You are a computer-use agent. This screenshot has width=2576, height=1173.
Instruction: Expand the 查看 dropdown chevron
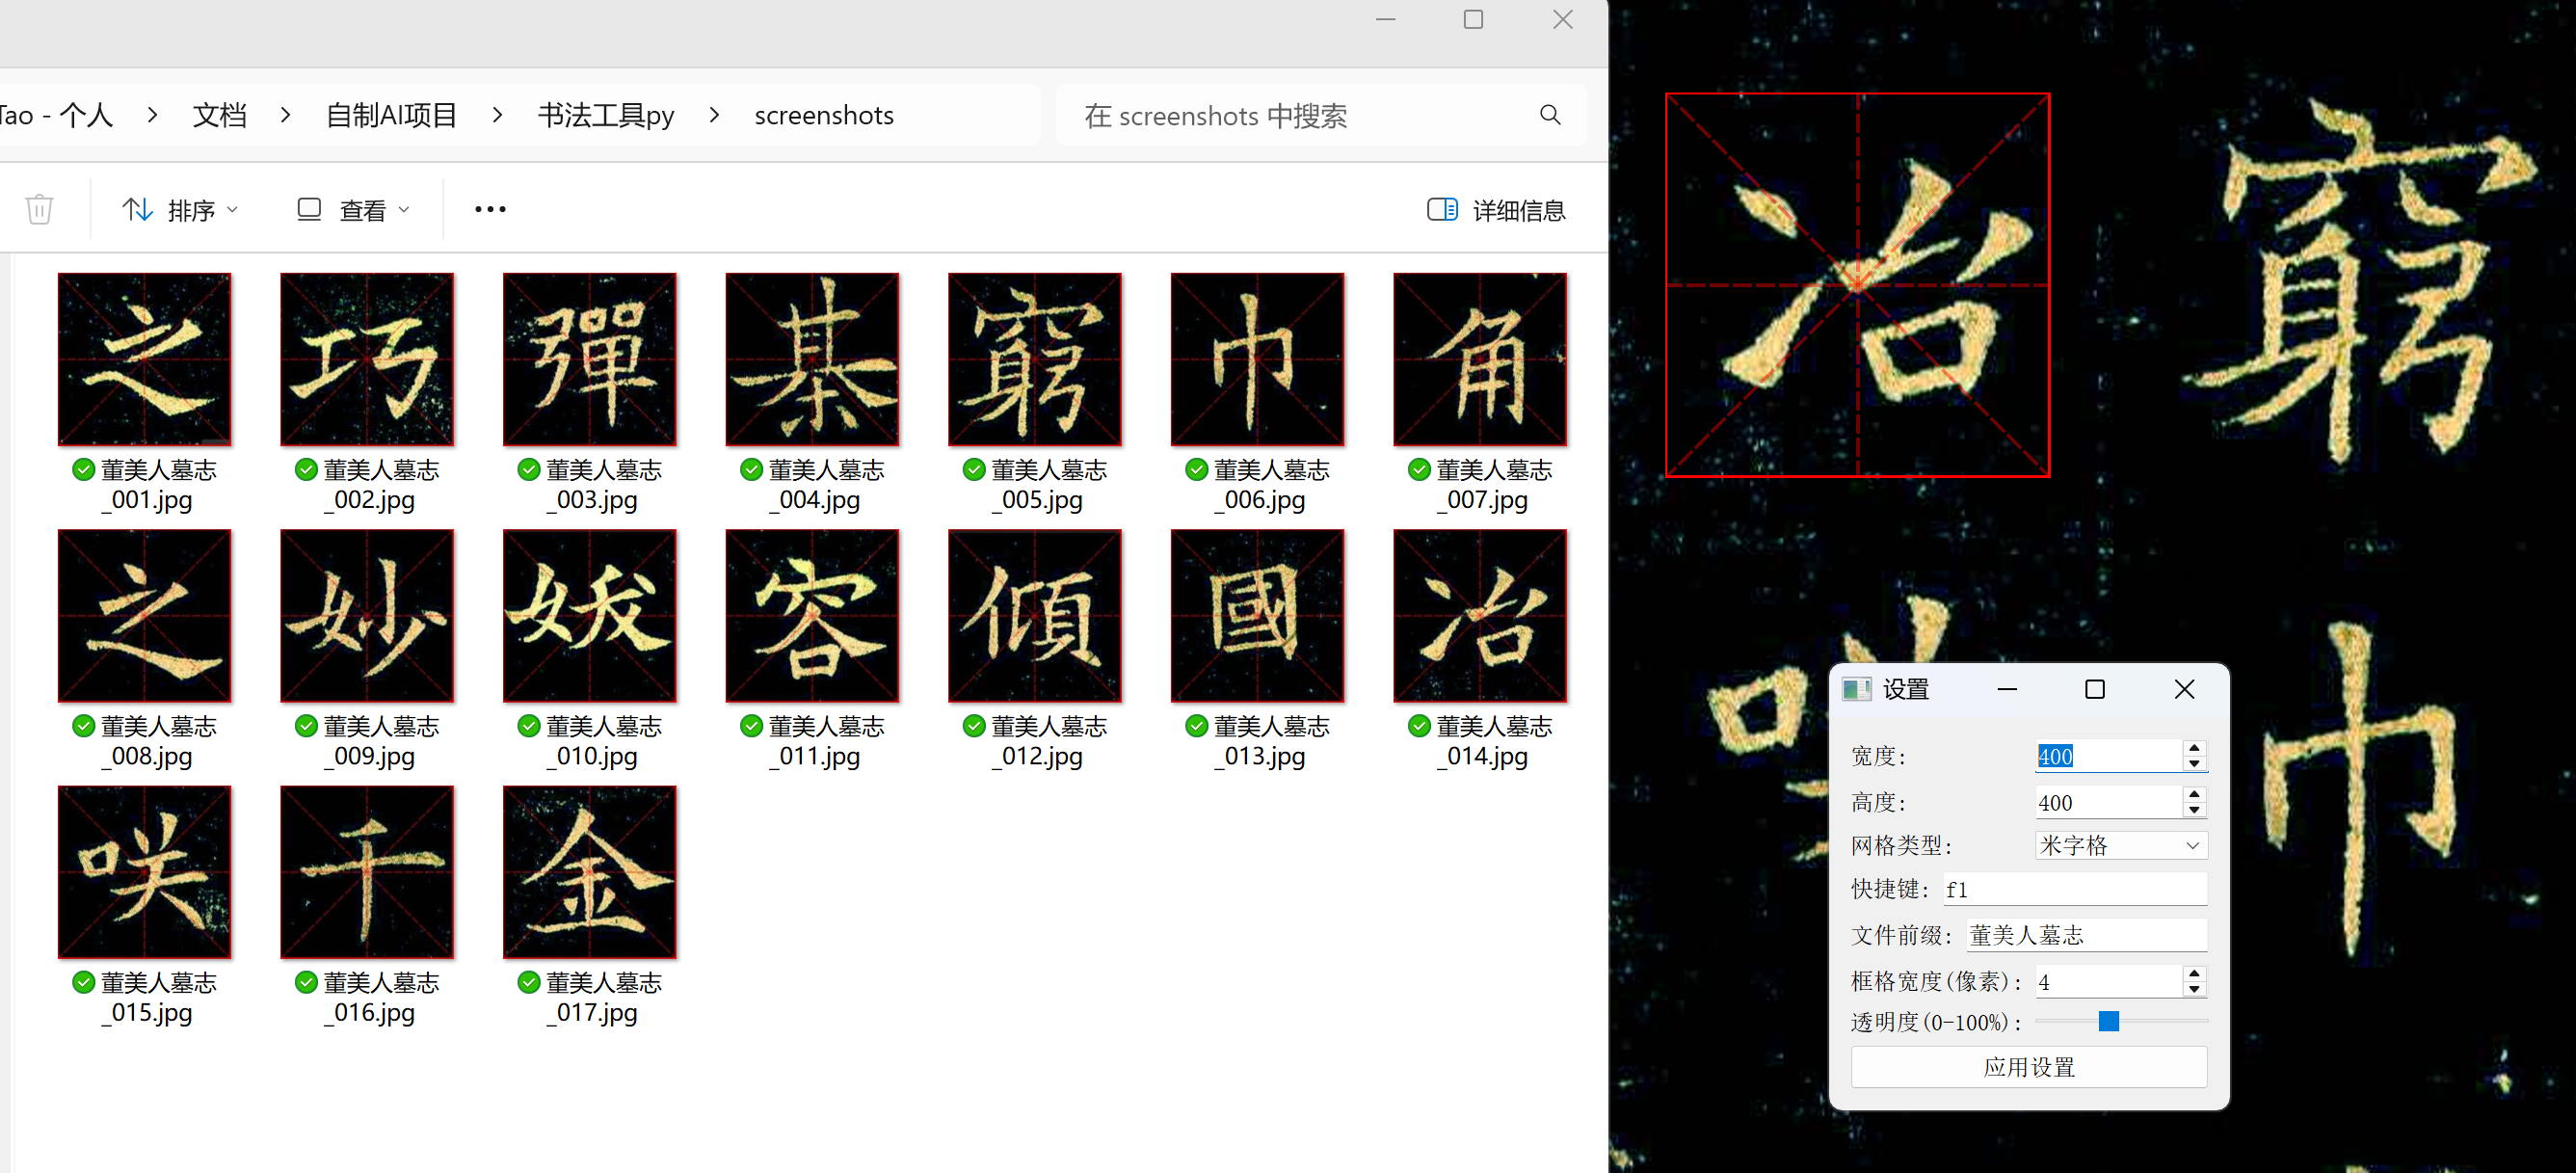pyautogui.click(x=404, y=209)
